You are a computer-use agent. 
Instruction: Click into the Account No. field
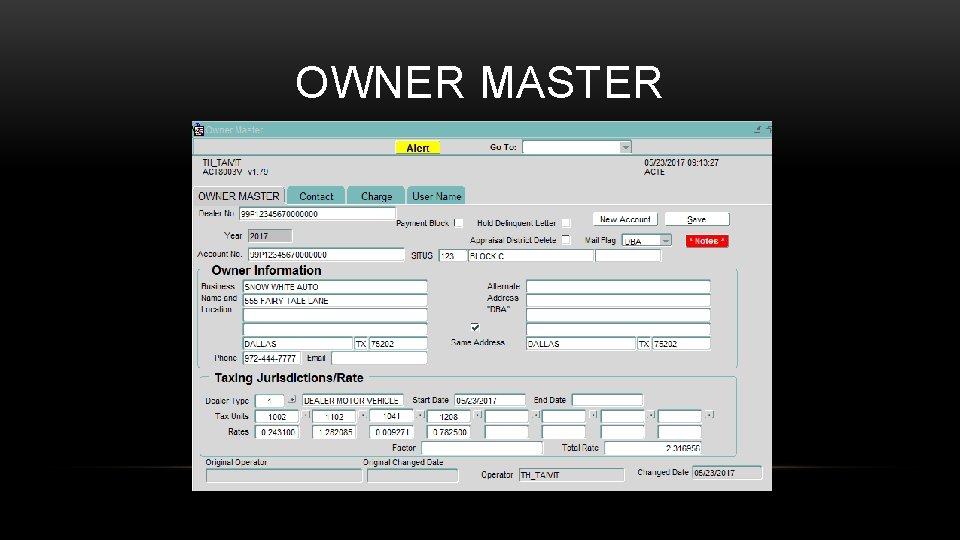coord(326,255)
